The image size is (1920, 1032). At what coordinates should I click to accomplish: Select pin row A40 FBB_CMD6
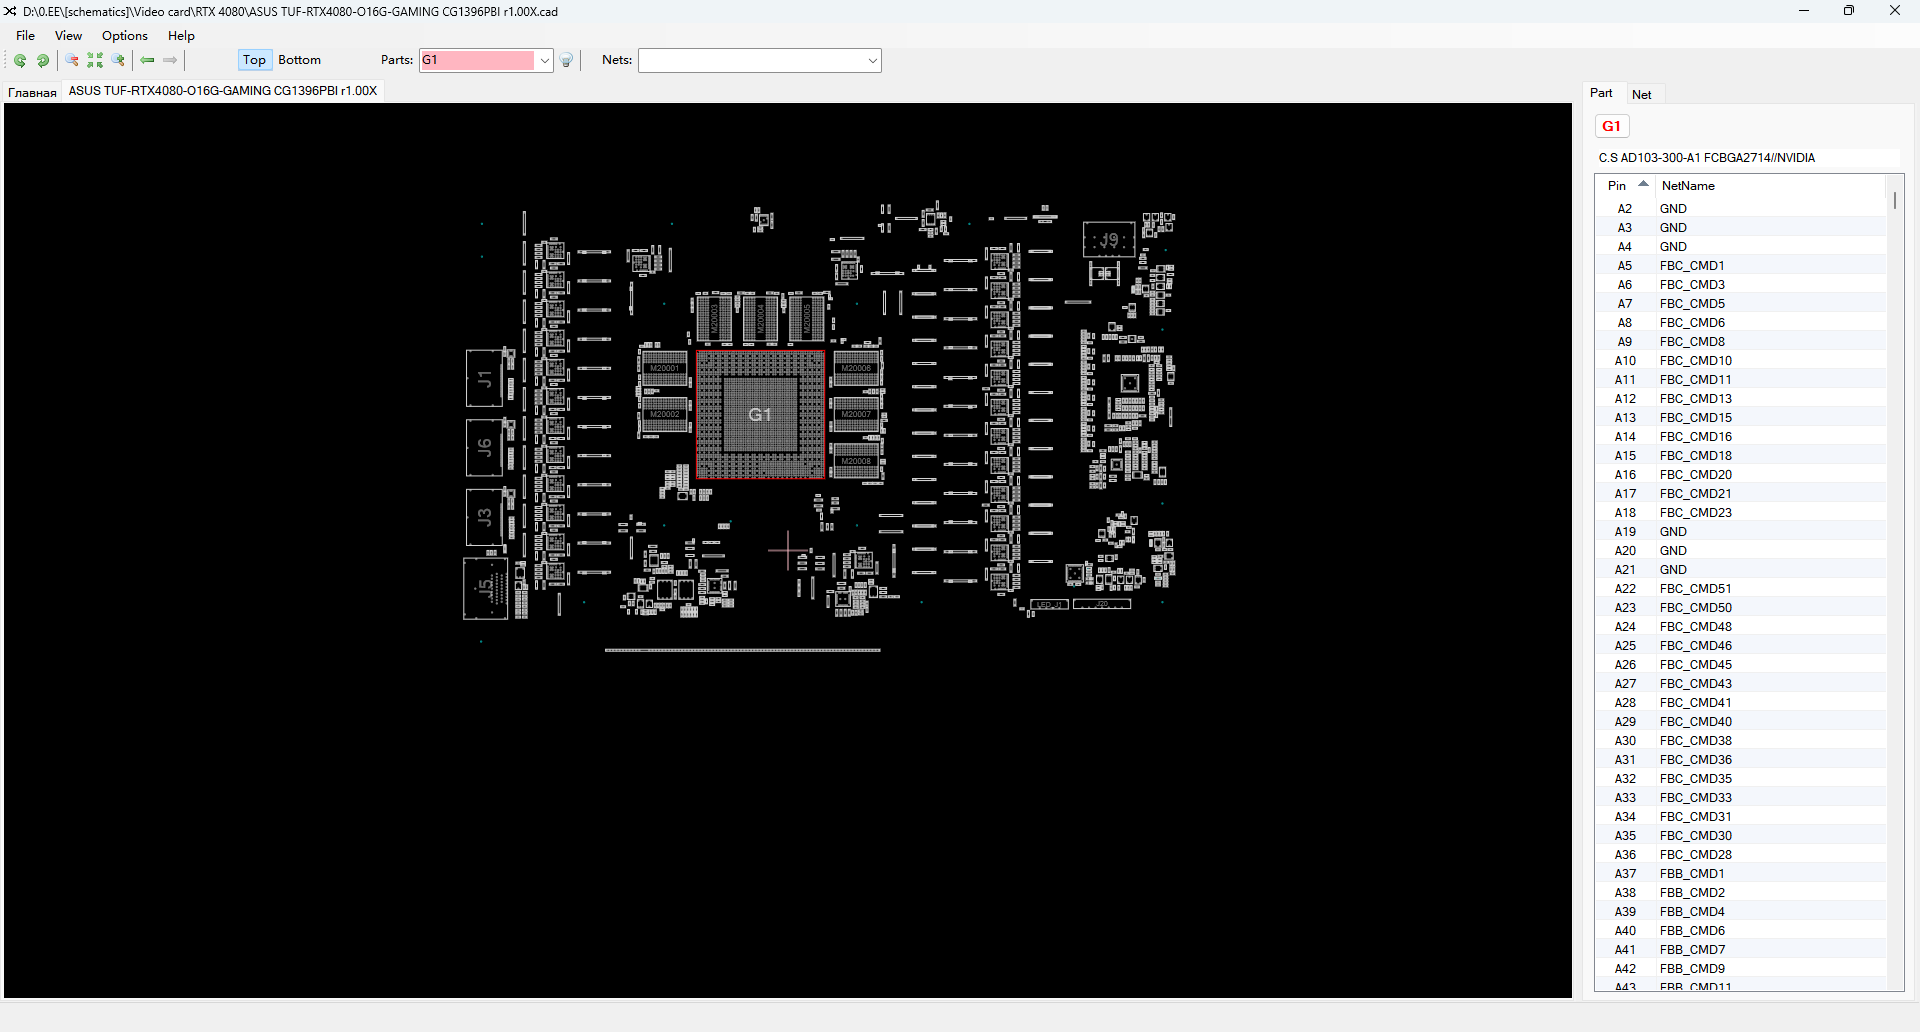1741,931
